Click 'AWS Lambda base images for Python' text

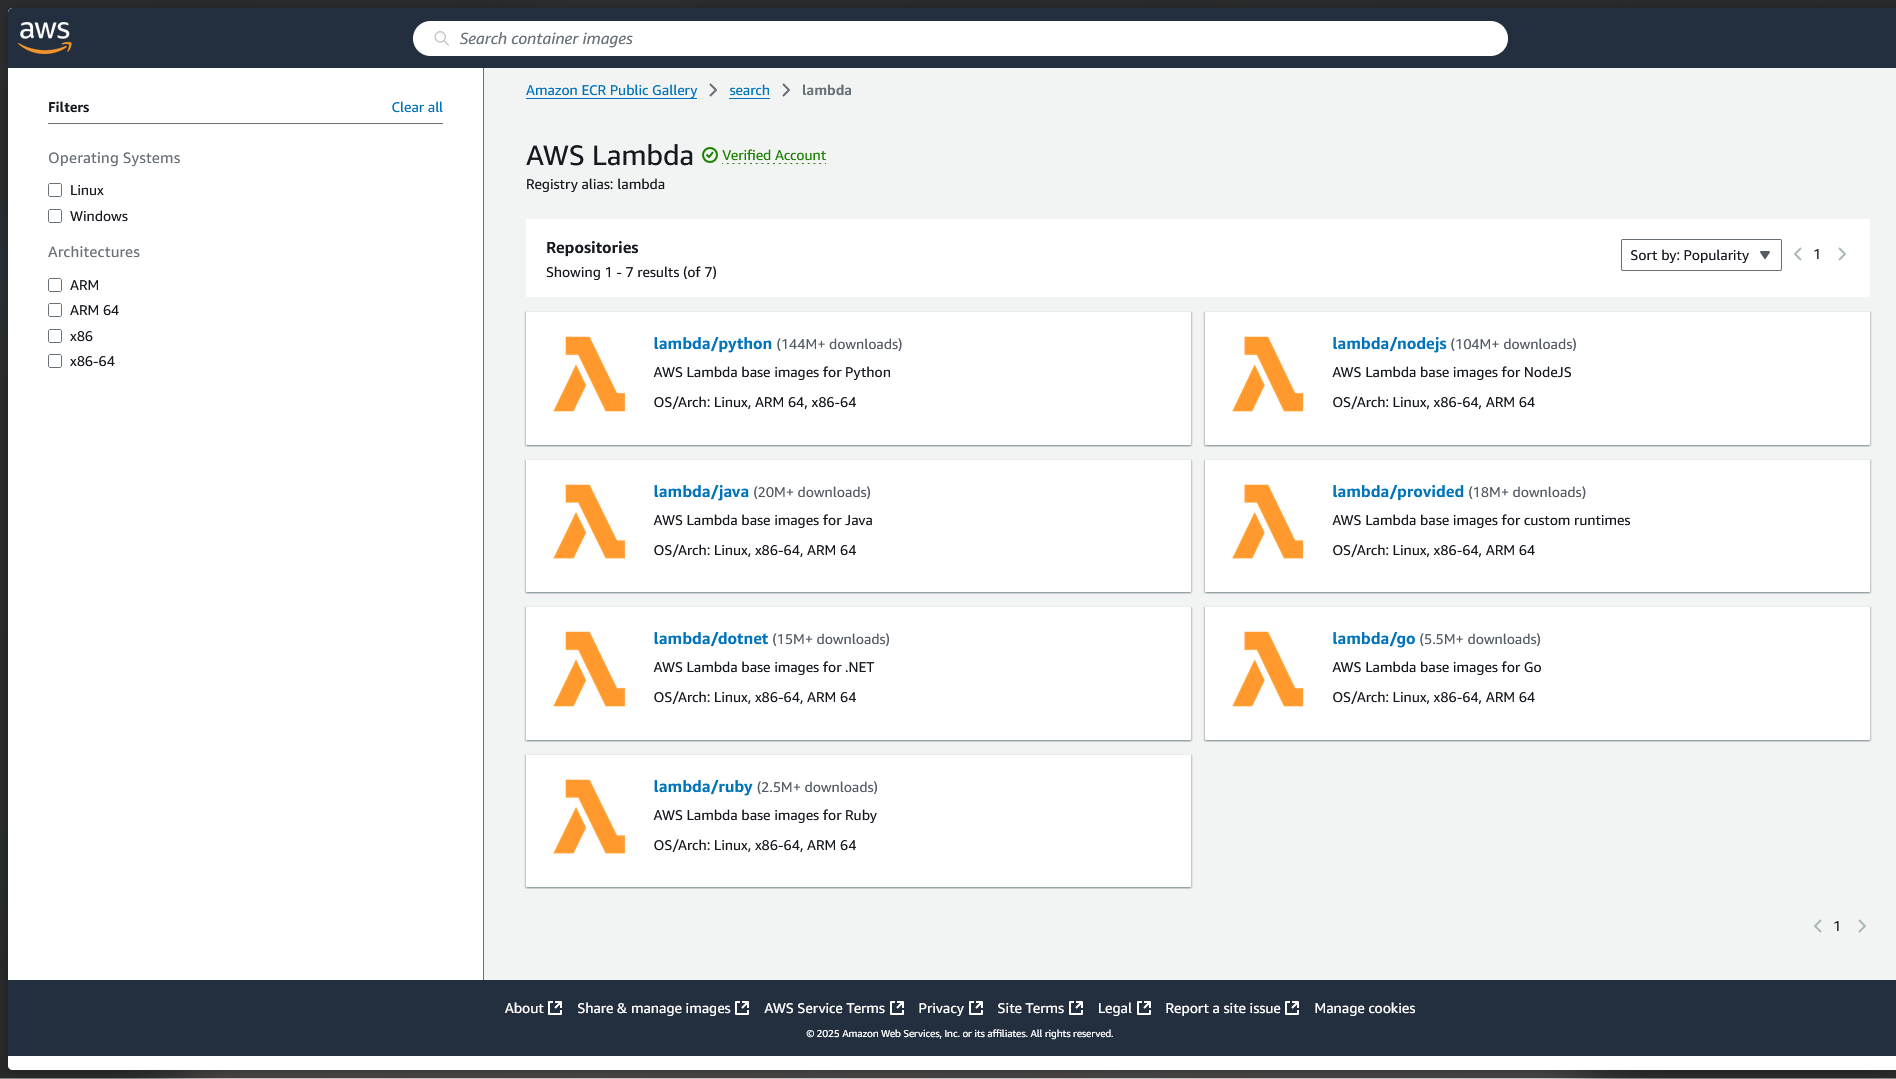click(x=772, y=372)
